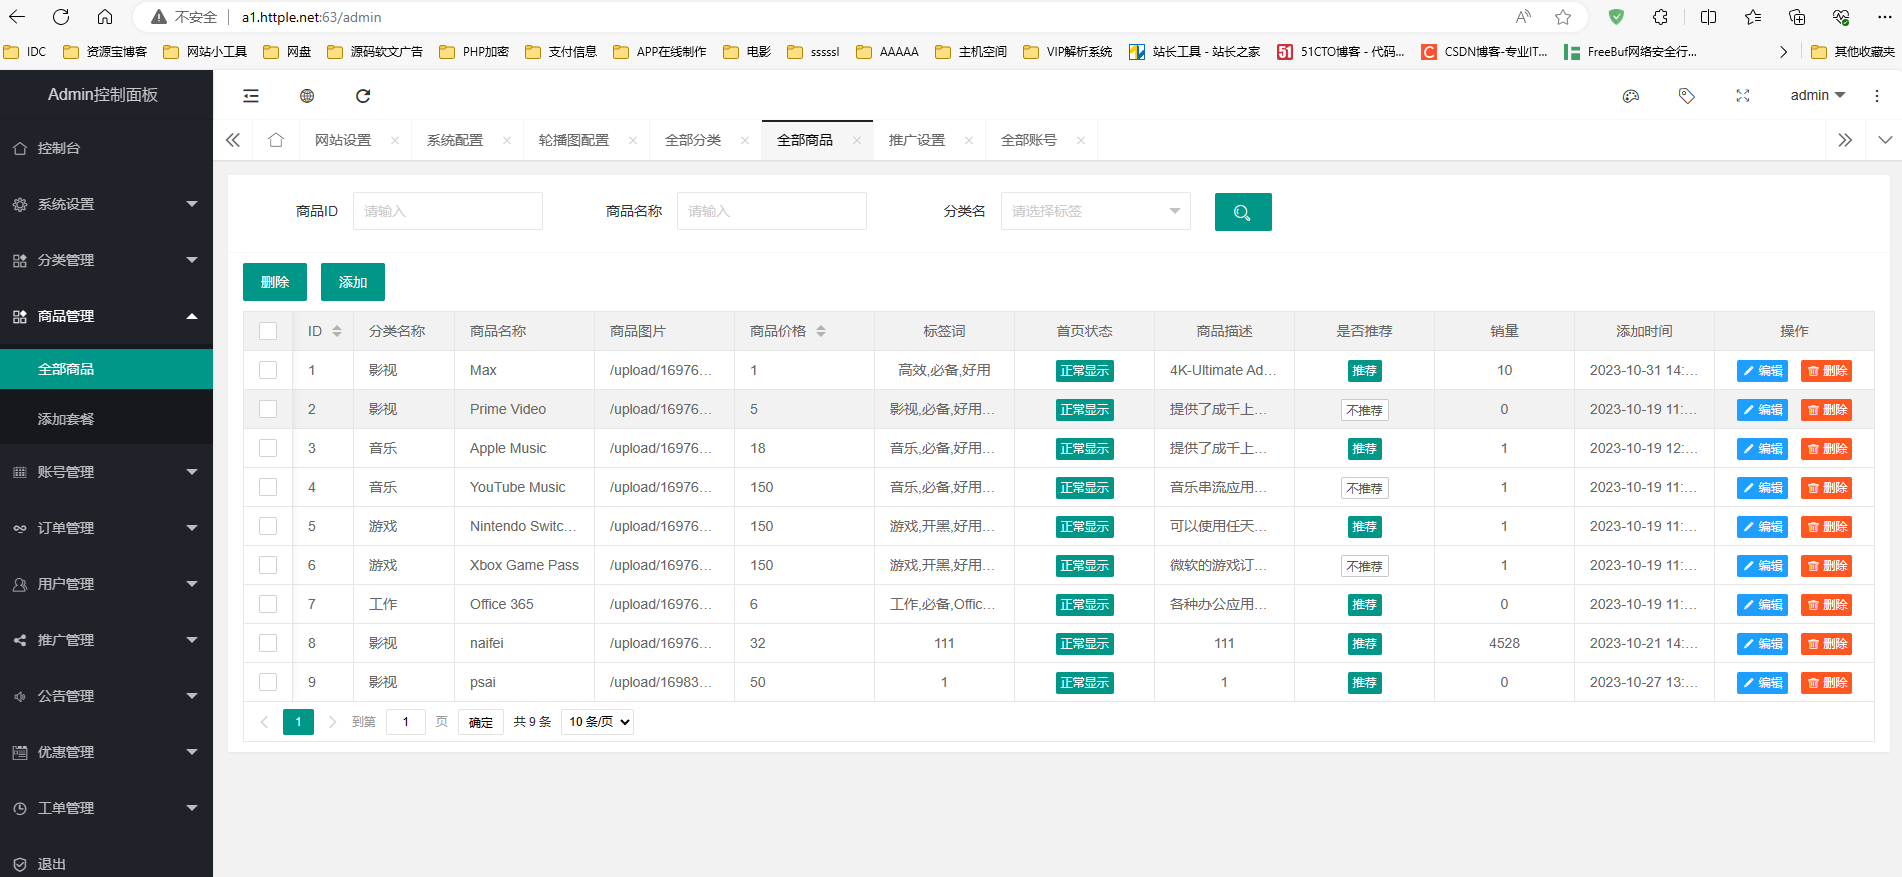Click 确定 in pagination
This screenshot has width=1902, height=877.
pyautogui.click(x=481, y=722)
